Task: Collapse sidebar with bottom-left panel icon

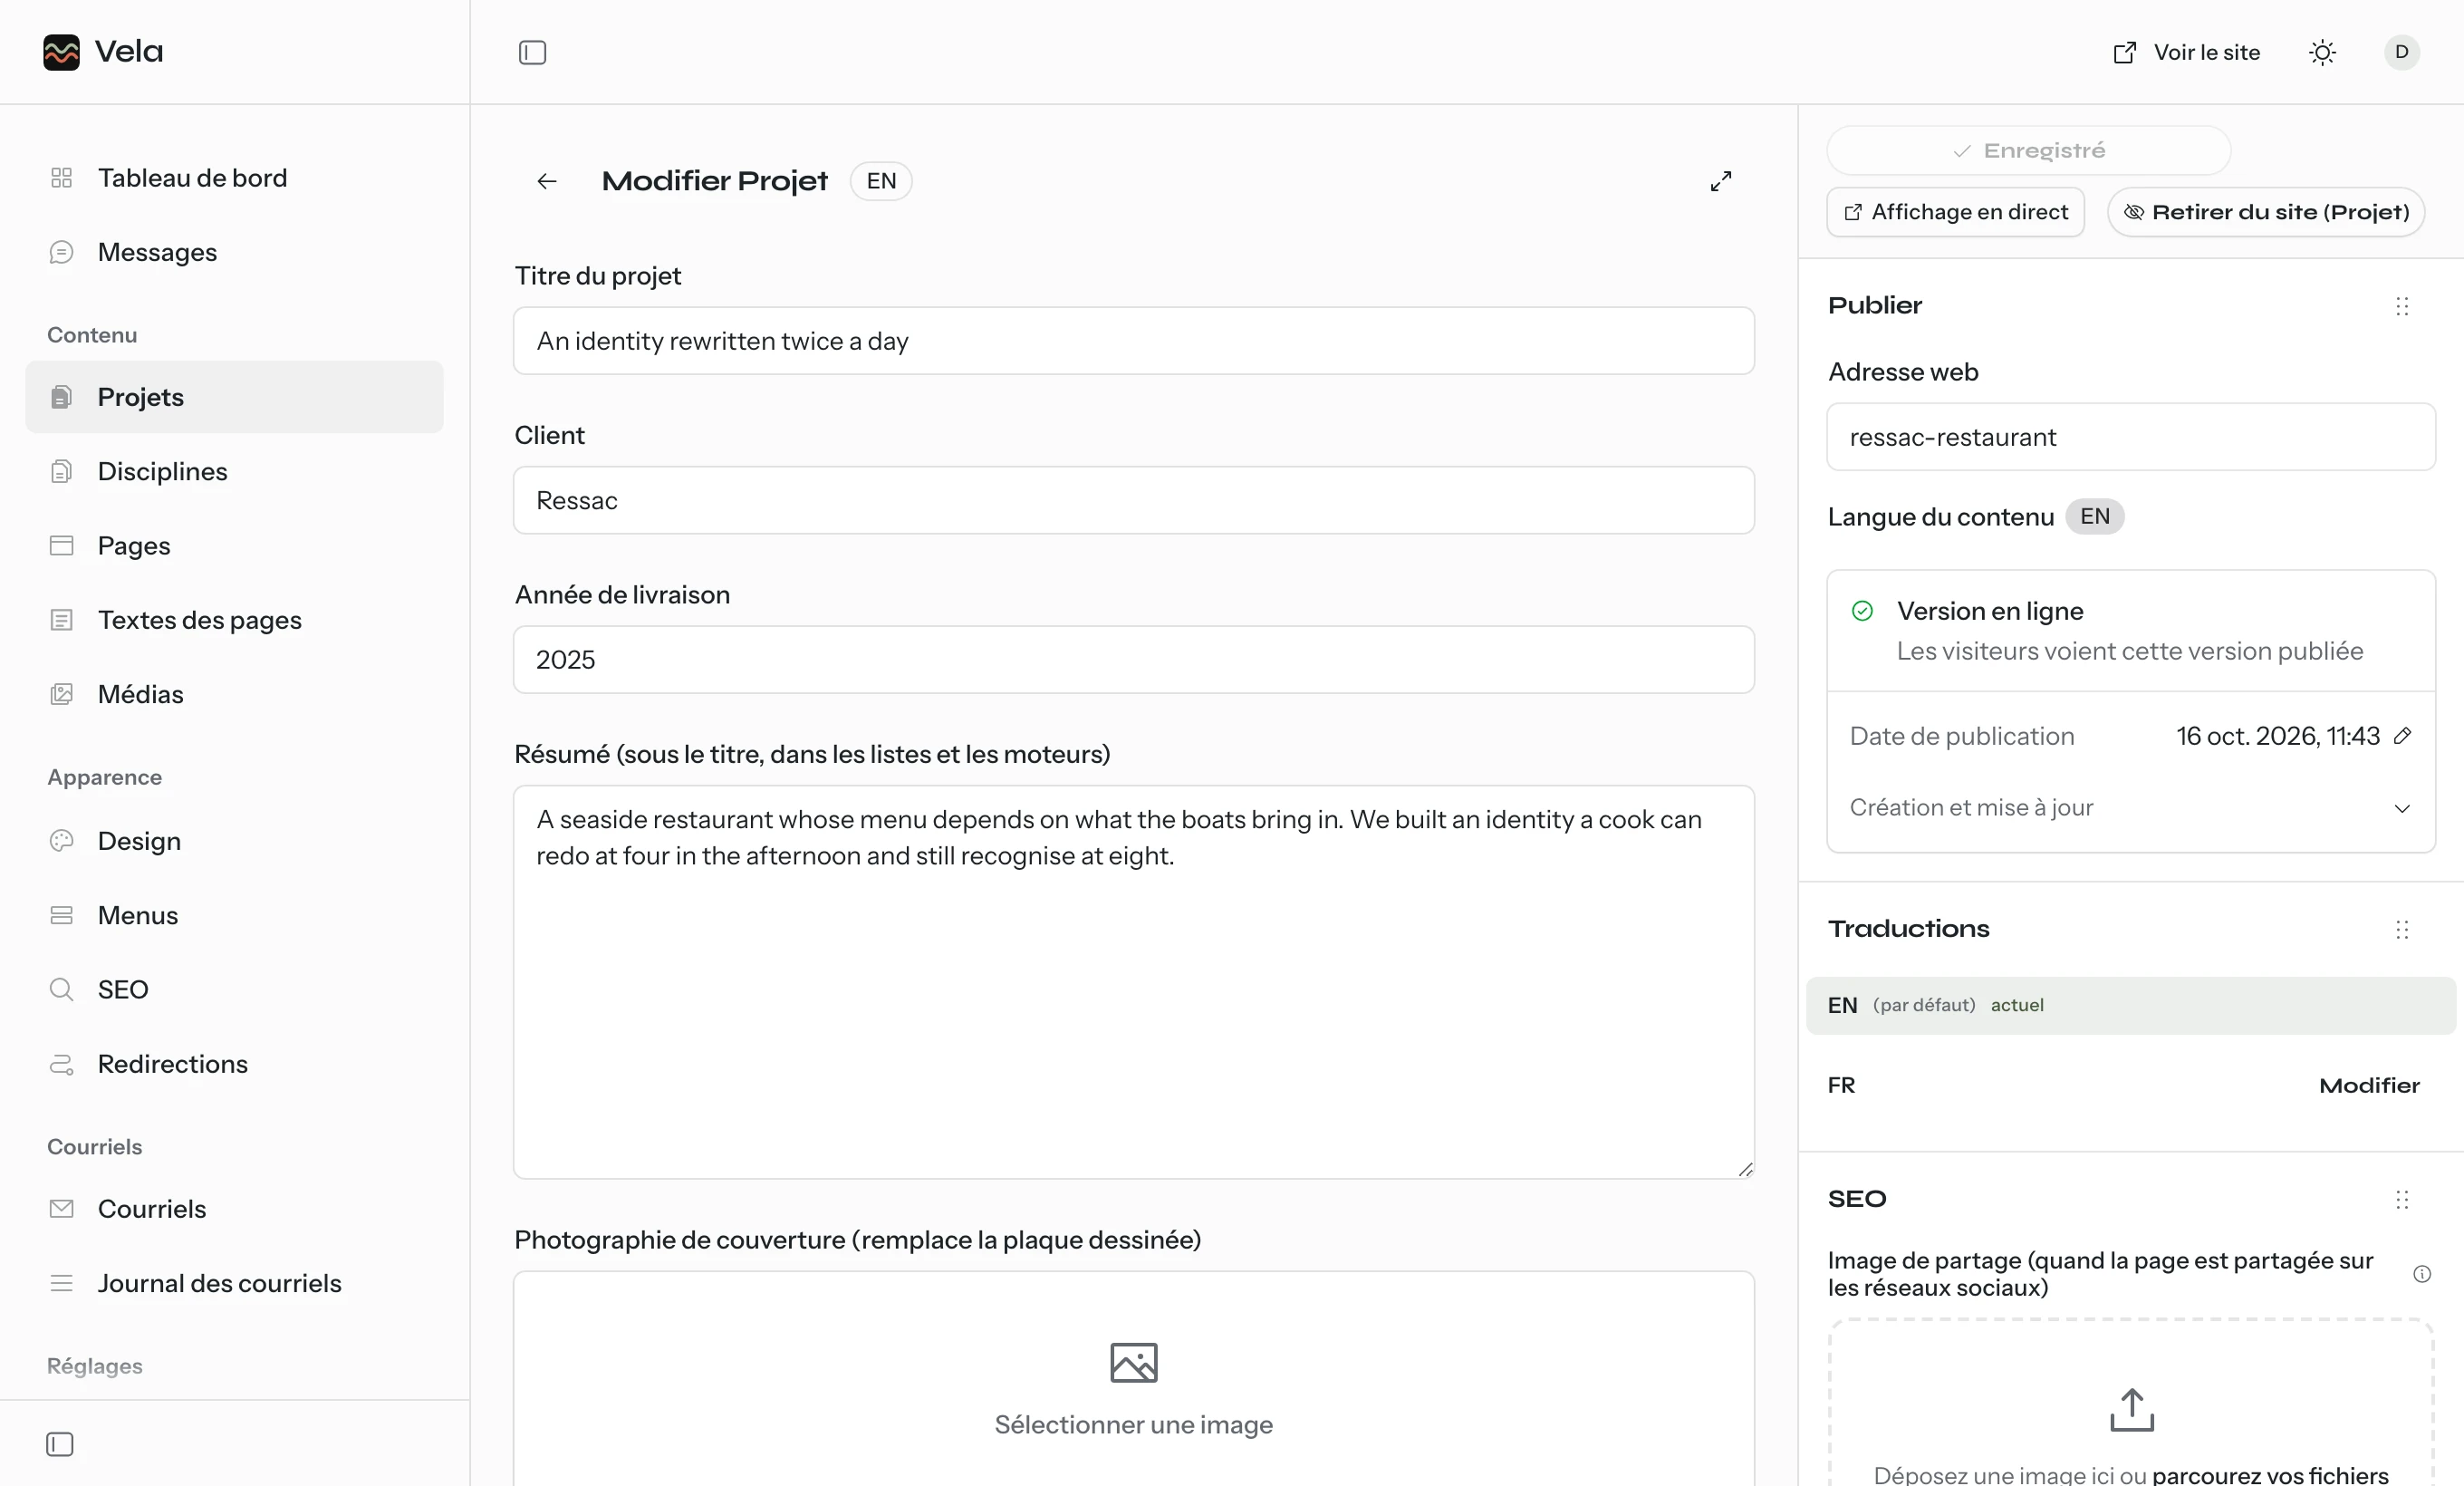Action: click(x=60, y=1444)
